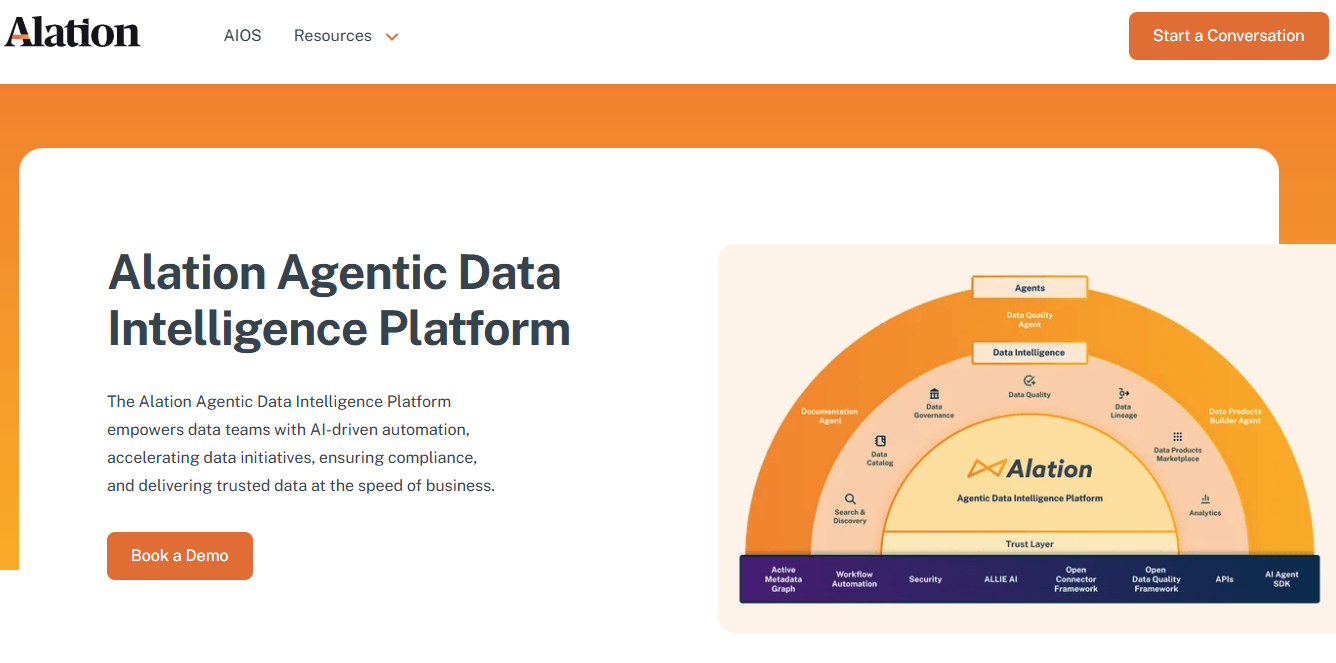Screen dimensions: 1336x663
Task: Select the Data Governance icon in diagram
Action: 934,394
